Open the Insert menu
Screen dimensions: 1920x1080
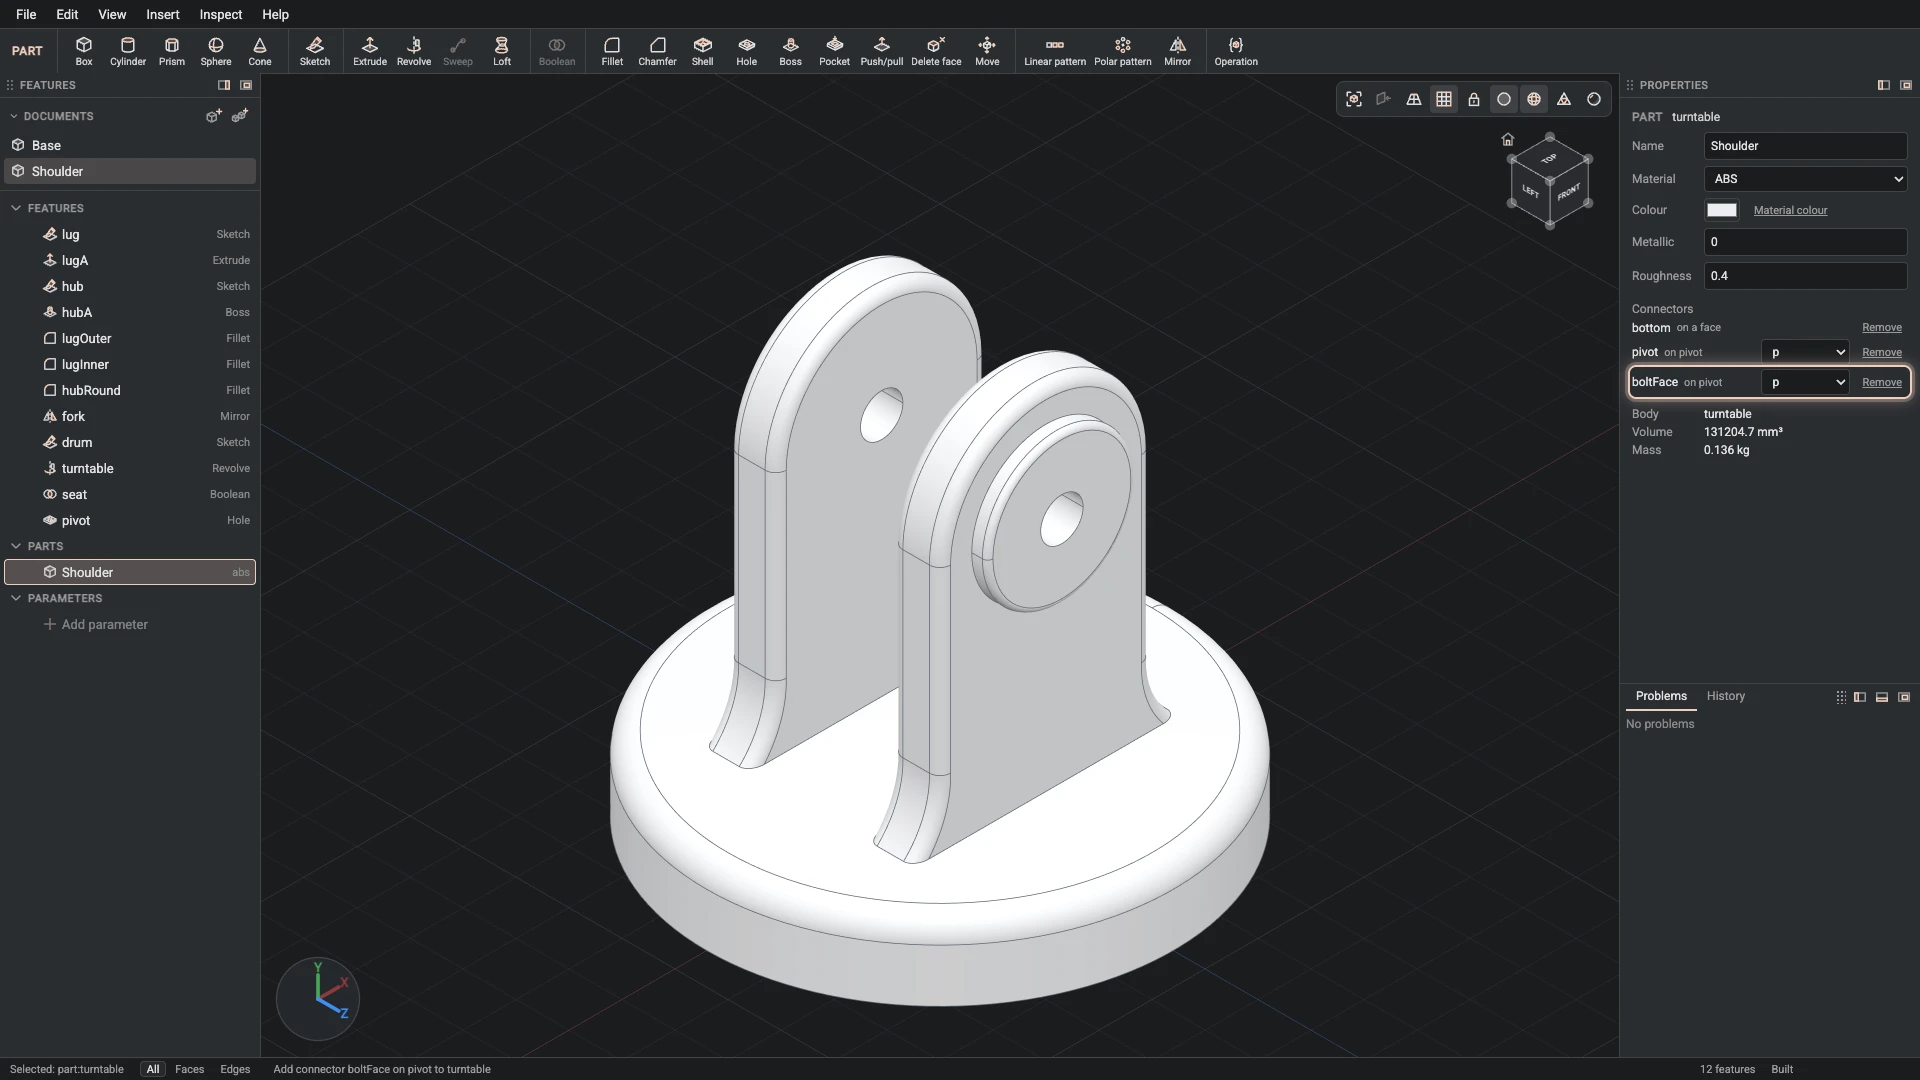click(x=163, y=14)
